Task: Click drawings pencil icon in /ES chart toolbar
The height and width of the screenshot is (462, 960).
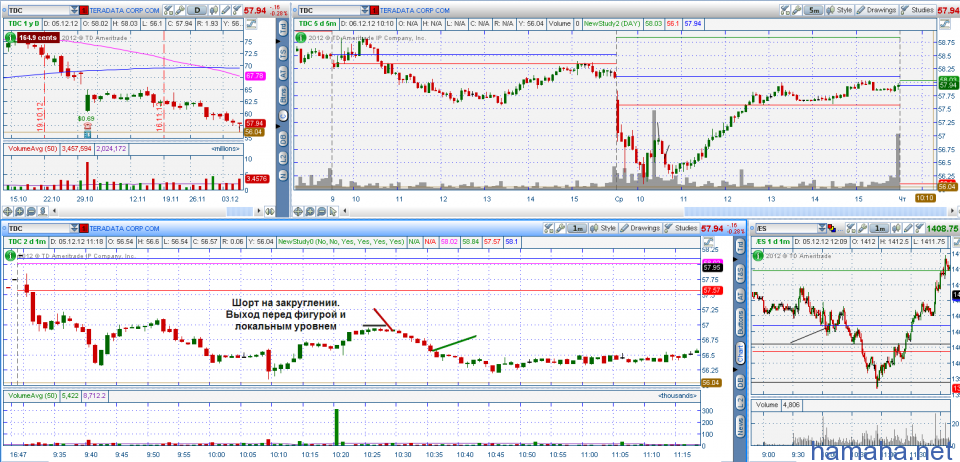Action: (x=908, y=228)
